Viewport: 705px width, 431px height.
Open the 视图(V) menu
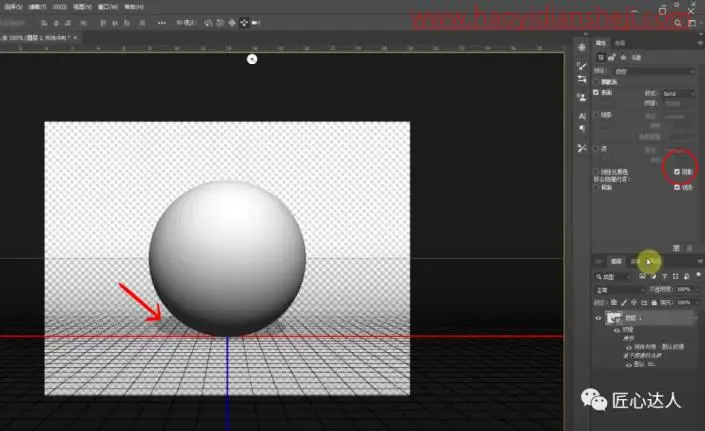click(x=82, y=7)
